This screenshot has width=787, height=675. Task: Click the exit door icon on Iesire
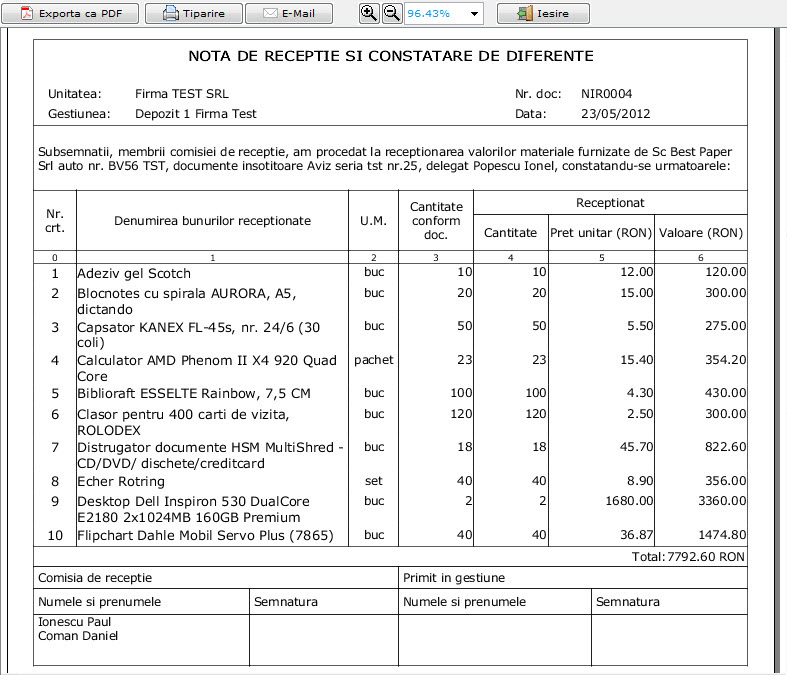[x=525, y=14]
